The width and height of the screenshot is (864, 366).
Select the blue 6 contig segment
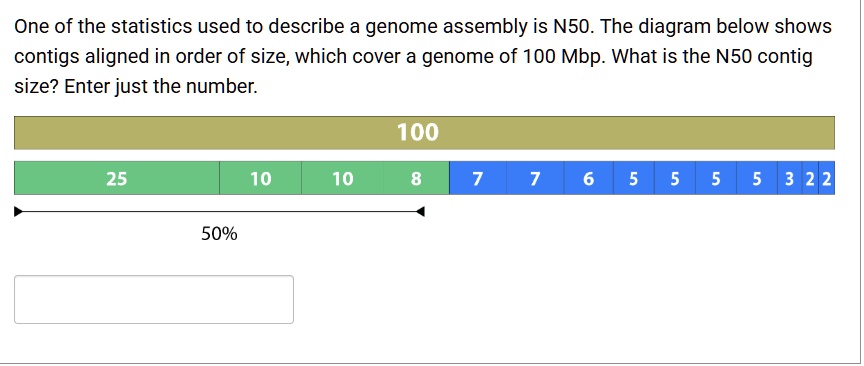(588, 178)
